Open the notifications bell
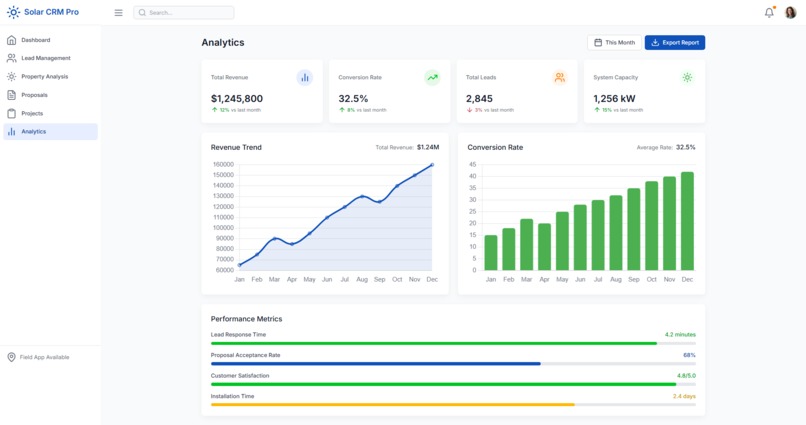Image resolution: width=806 pixels, height=425 pixels. point(769,13)
